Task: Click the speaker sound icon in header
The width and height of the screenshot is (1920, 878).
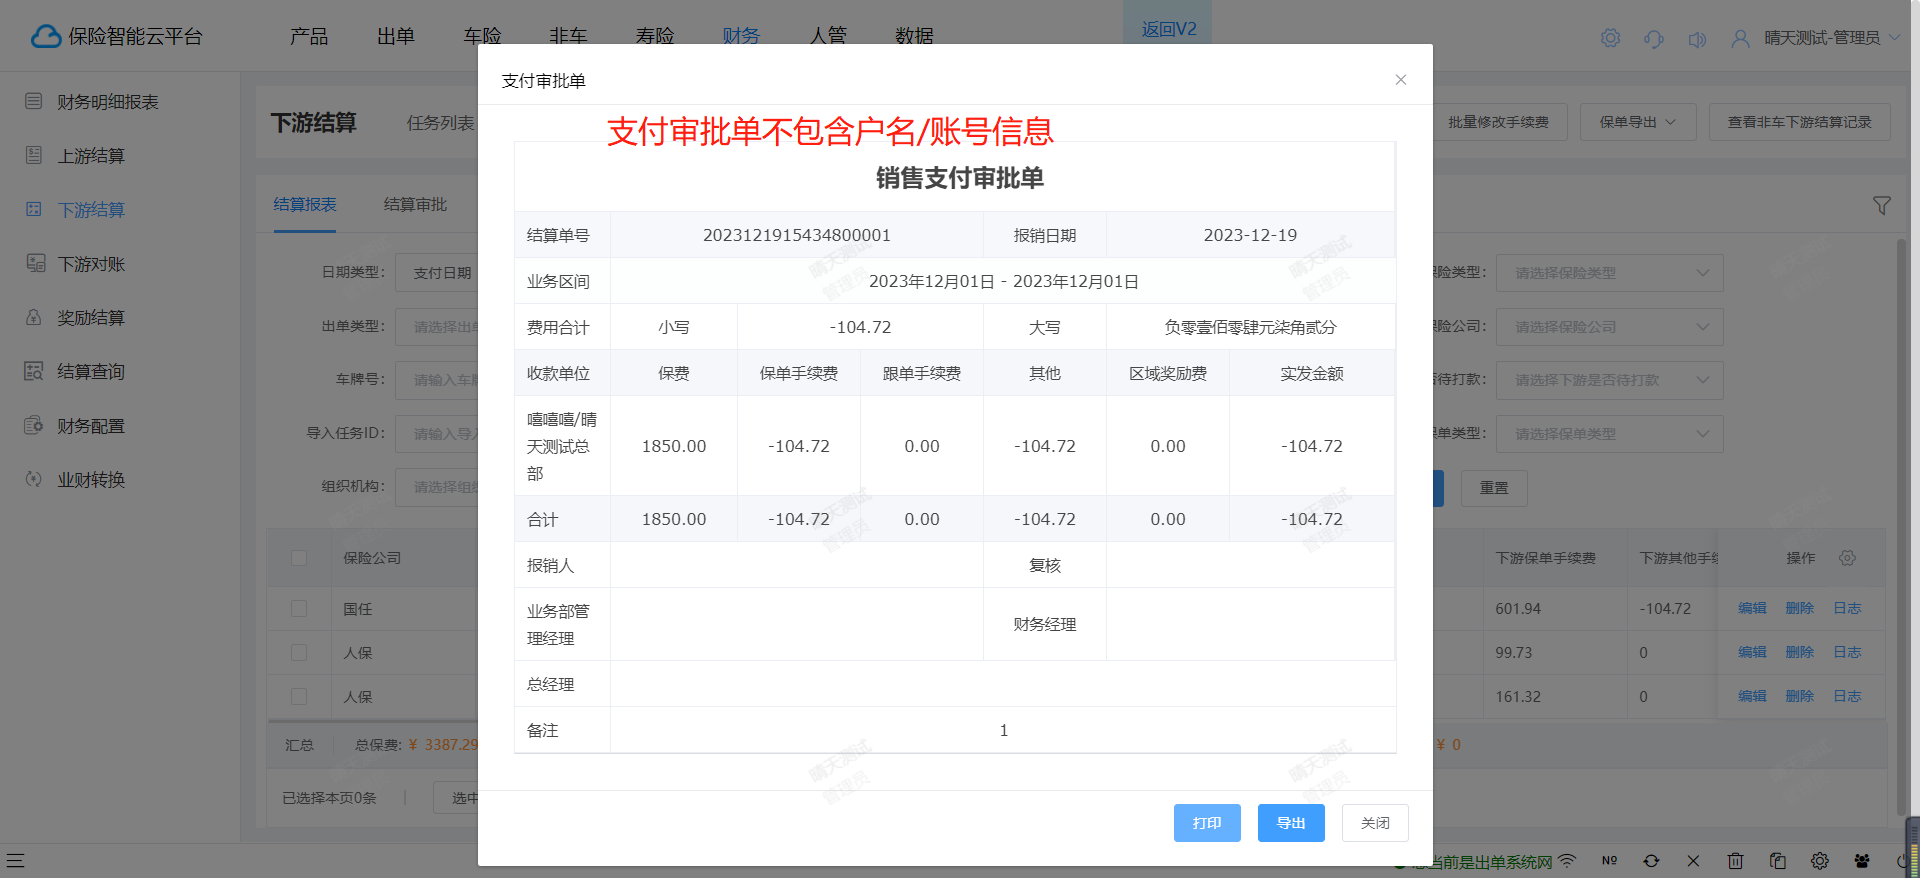Action: (x=1697, y=39)
